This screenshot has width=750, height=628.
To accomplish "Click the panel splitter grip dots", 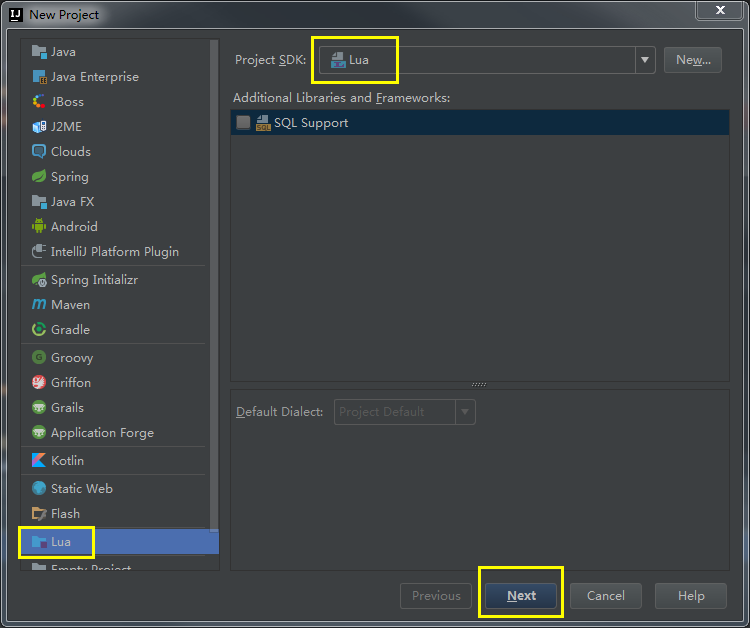I will 479,385.
